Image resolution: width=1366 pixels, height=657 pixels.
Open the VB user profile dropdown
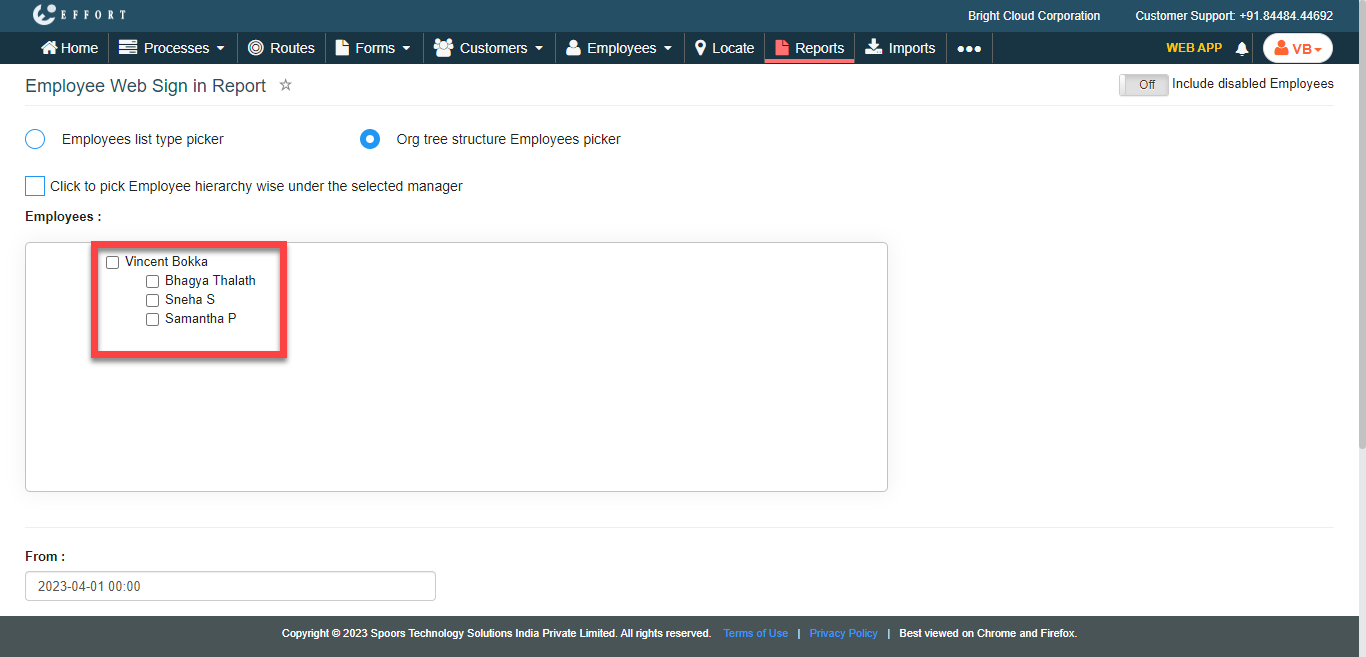1297,48
